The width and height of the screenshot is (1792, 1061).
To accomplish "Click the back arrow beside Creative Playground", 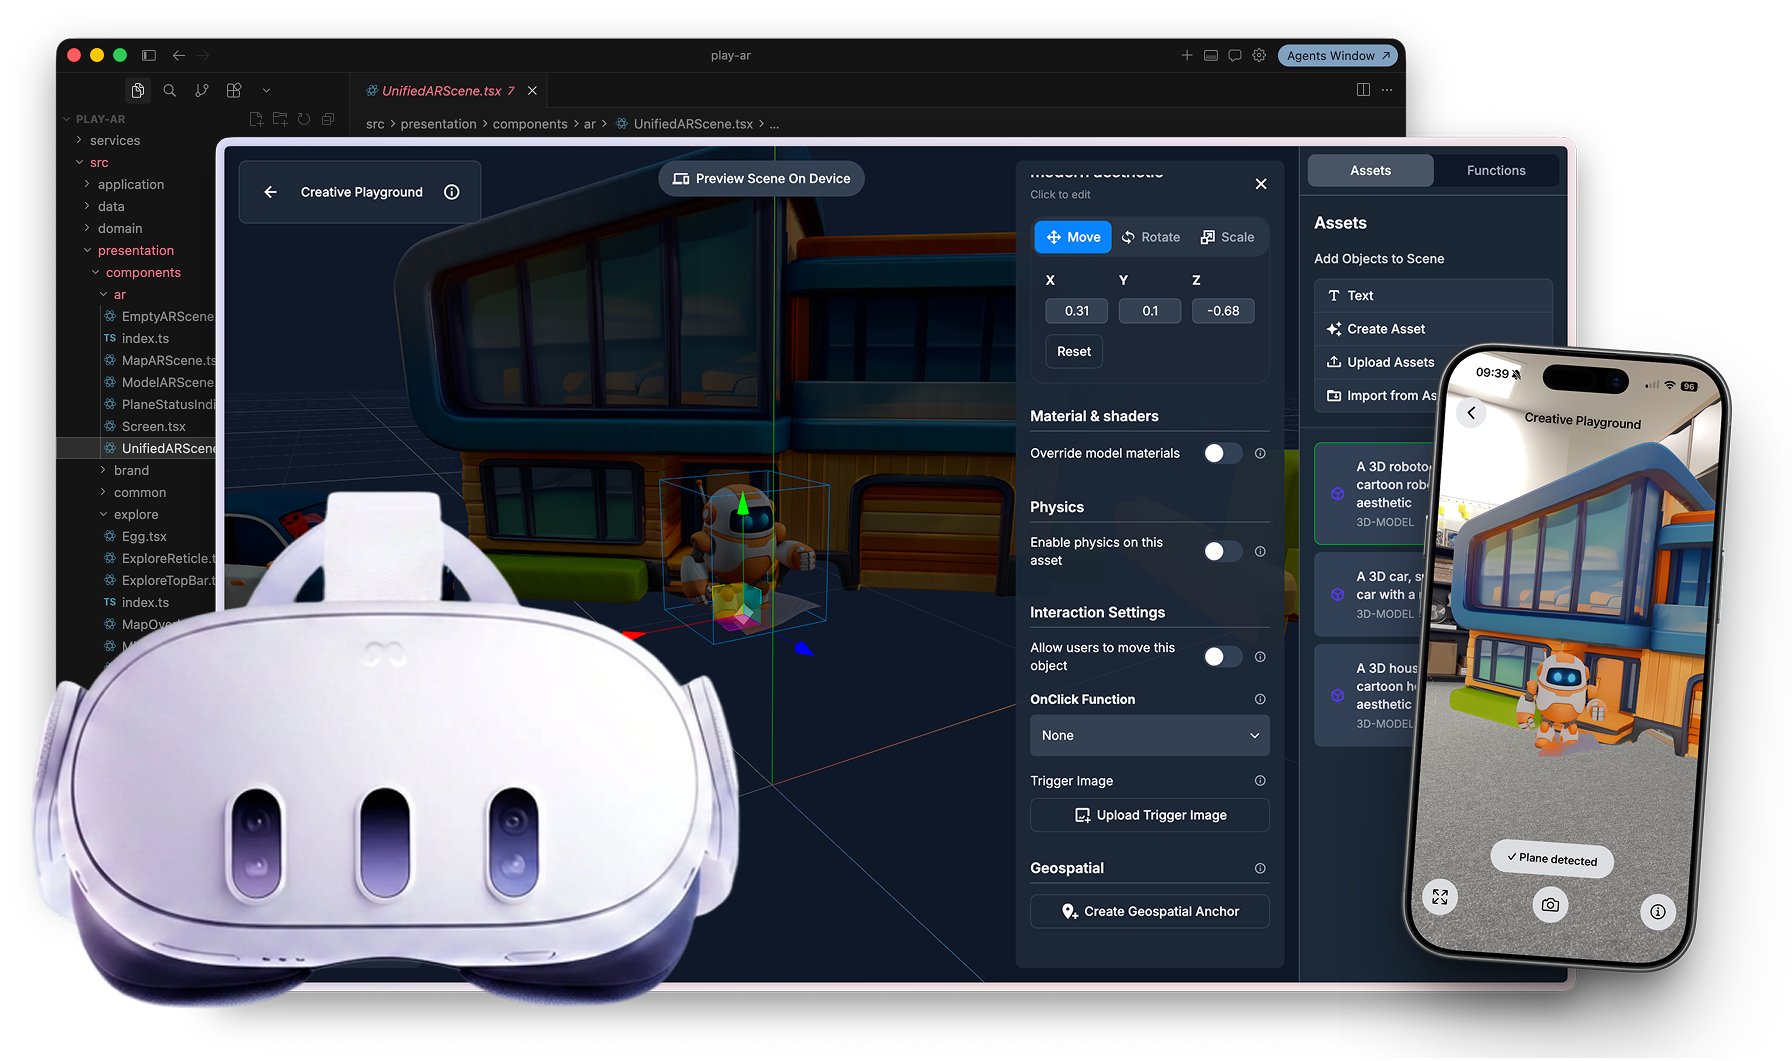I will [270, 192].
